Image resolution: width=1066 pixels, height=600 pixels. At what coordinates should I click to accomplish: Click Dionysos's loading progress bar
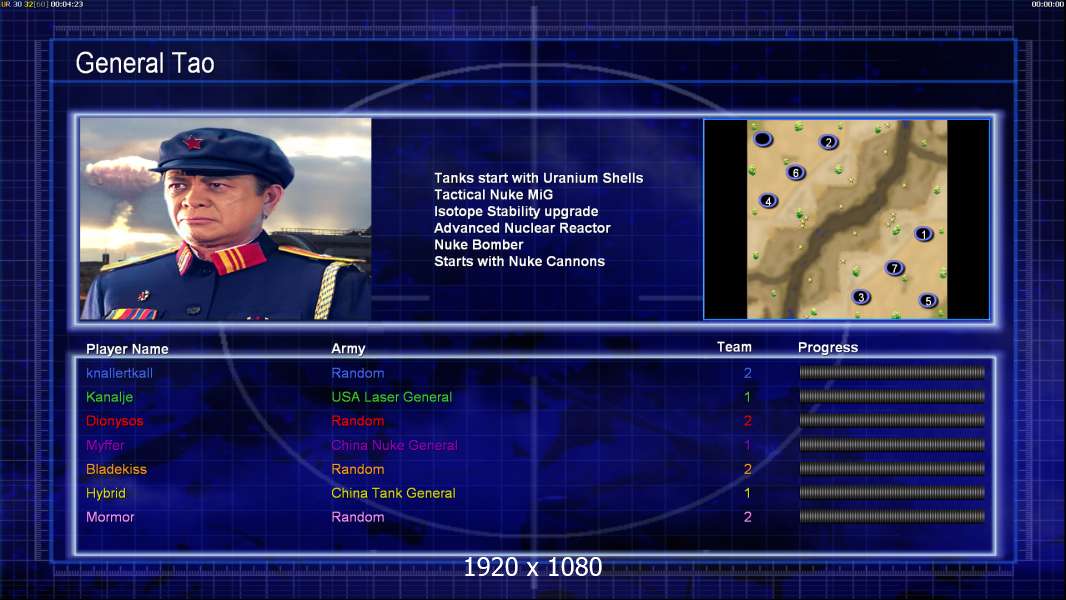892,421
